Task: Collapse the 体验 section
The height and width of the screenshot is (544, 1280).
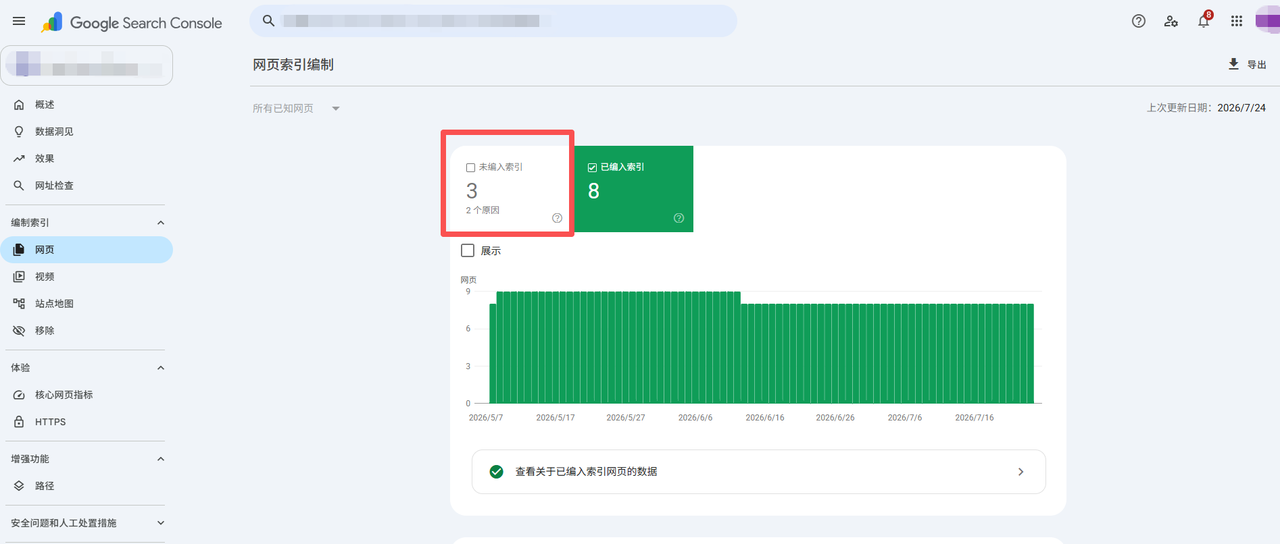Action: (161, 368)
